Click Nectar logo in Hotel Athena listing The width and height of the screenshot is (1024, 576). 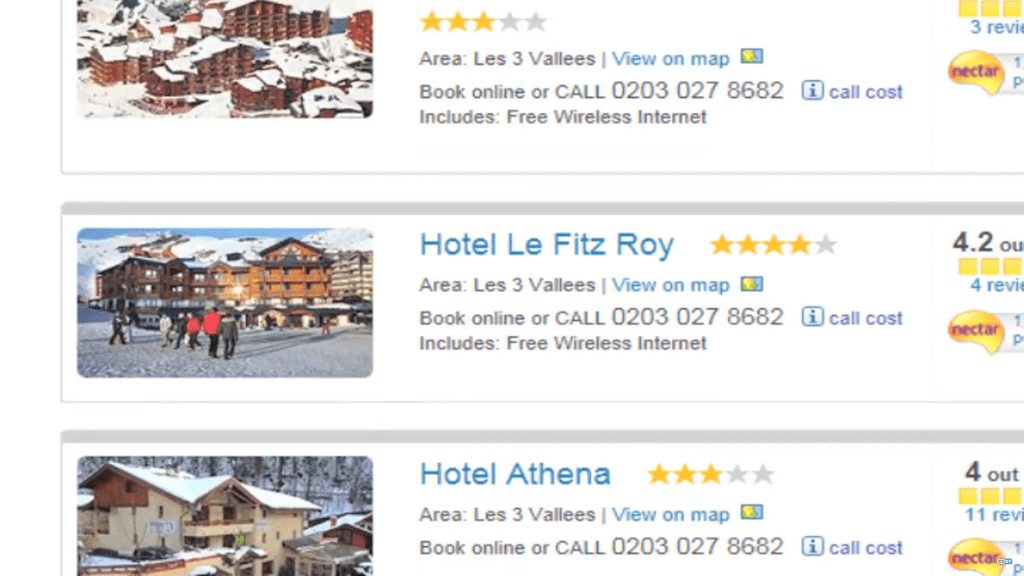click(975, 558)
